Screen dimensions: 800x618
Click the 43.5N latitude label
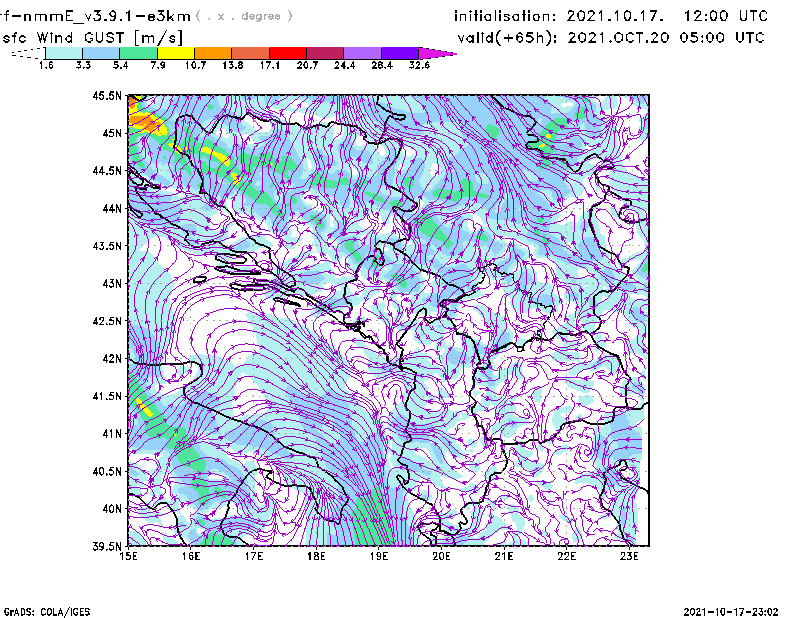point(107,245)
